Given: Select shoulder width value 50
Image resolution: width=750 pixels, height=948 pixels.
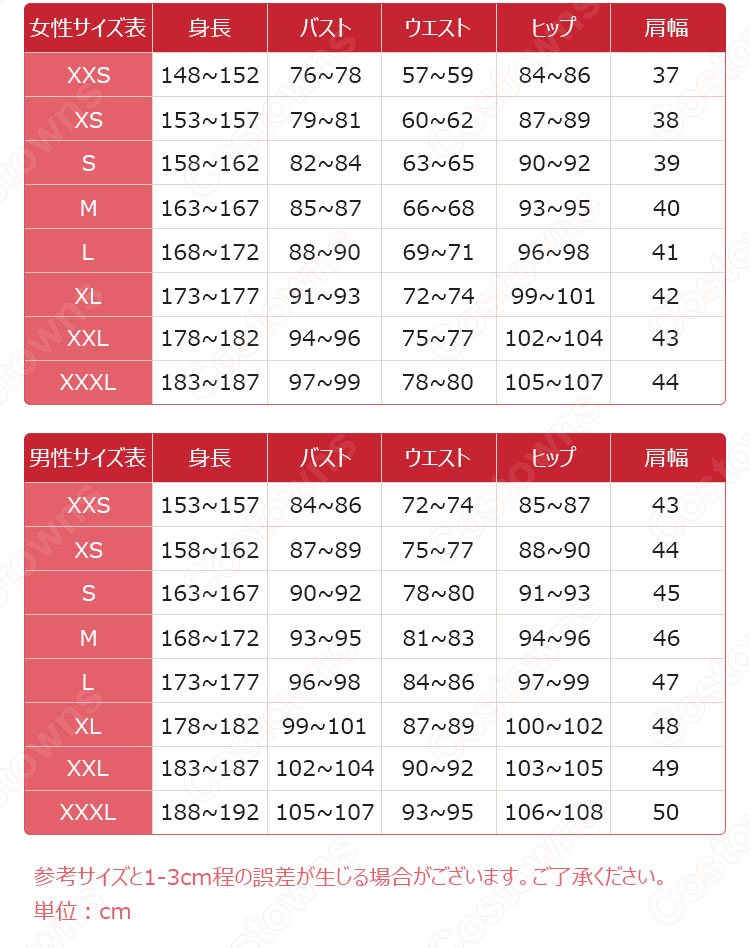Looking at the screenshot, I should [x=665, y=812].
